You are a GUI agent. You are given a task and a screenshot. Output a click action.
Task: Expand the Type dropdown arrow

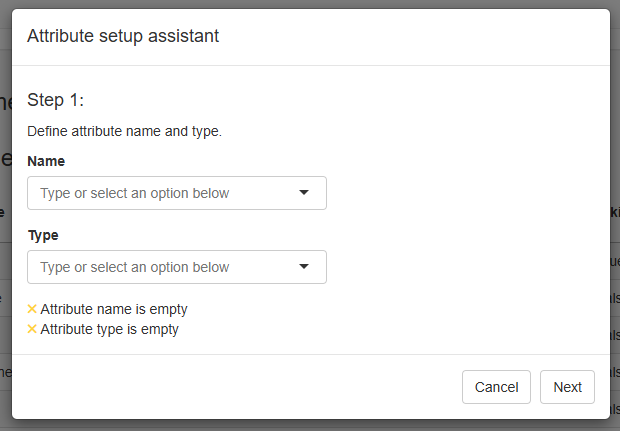pos(304,267)
